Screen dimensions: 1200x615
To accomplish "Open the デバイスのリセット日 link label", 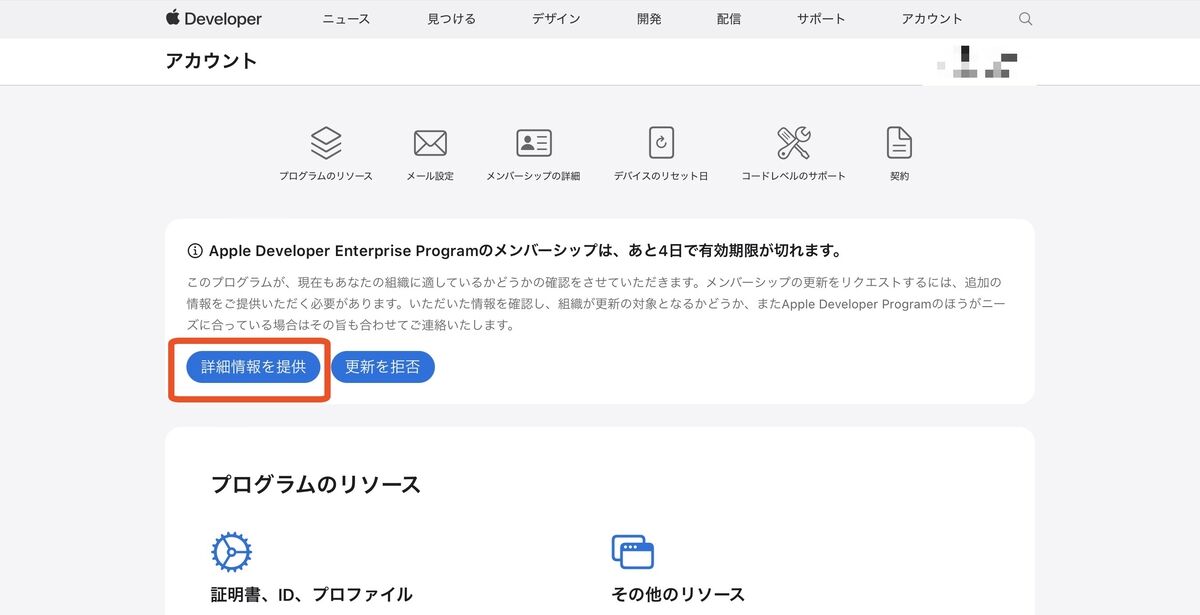I will pos(661,176).
